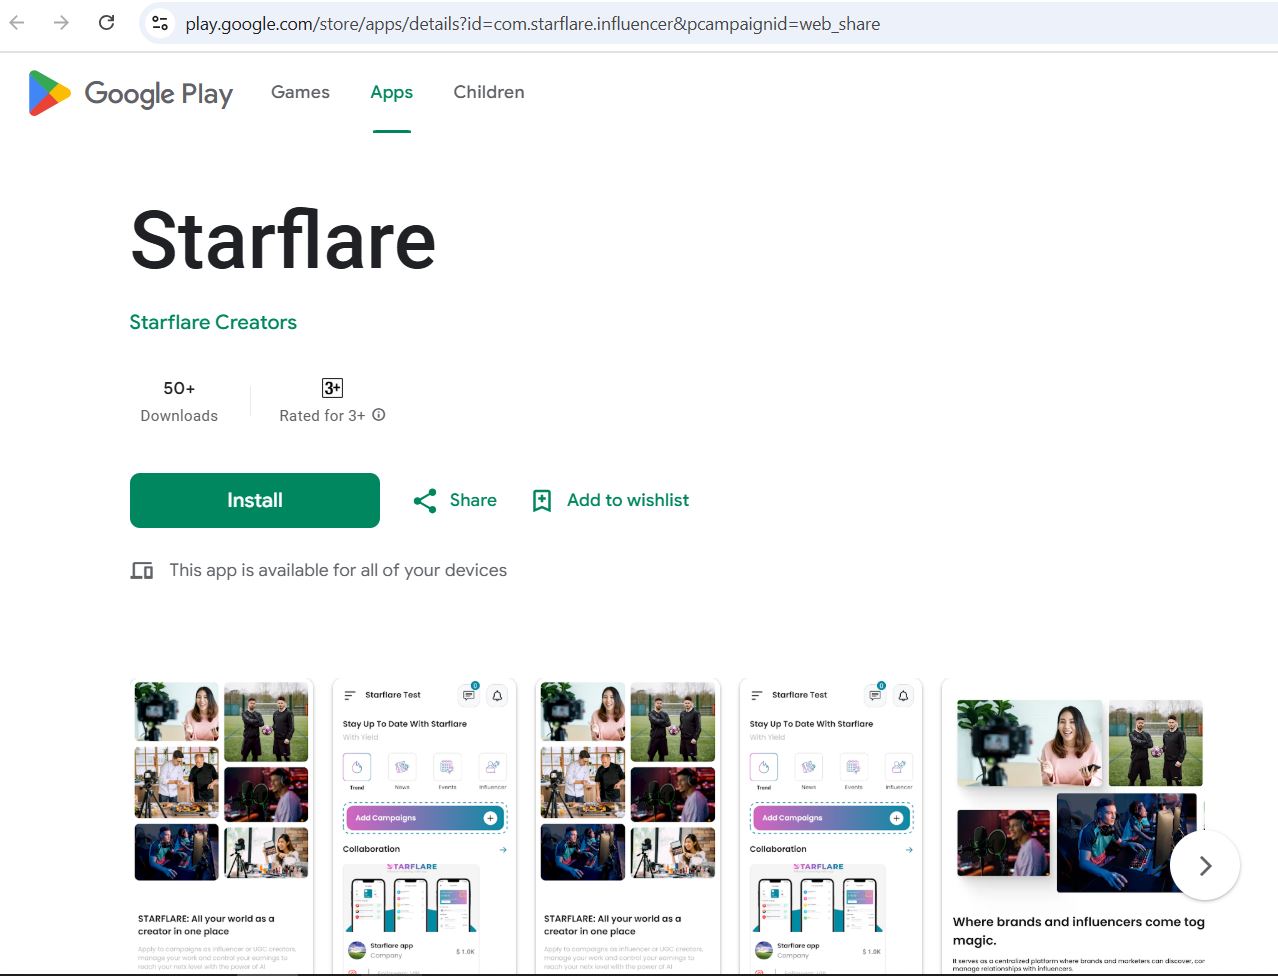1278x976 pixels.
Task: Click the Share icon
Action: click(x=425, y=501)
